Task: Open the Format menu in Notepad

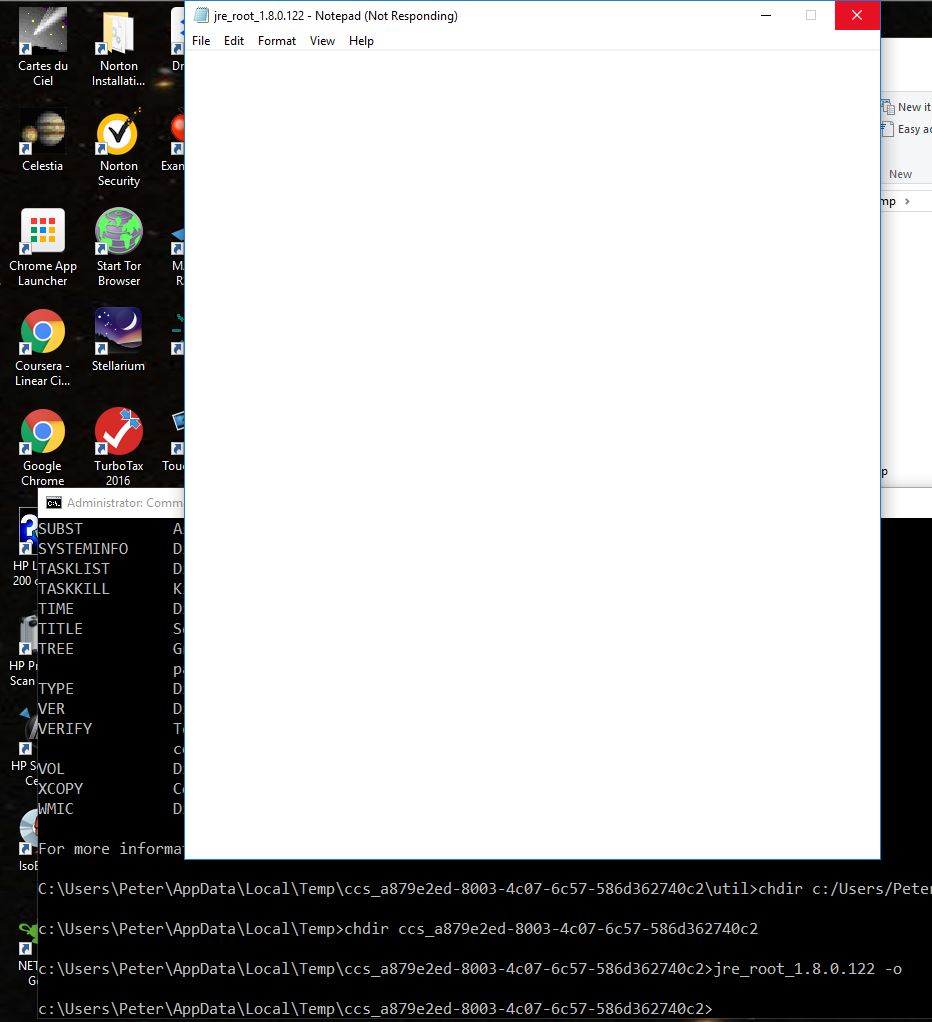Action: (276, 40)
